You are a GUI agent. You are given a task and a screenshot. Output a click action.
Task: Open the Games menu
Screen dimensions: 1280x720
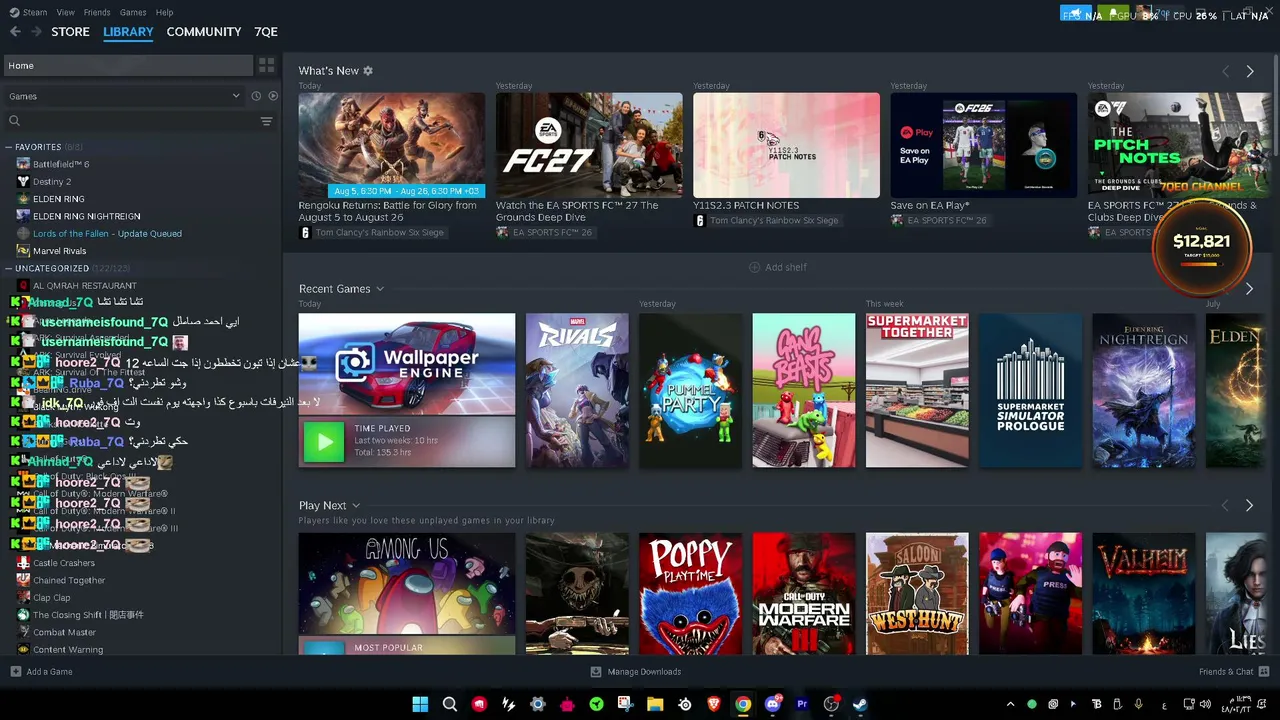[133, 12]
